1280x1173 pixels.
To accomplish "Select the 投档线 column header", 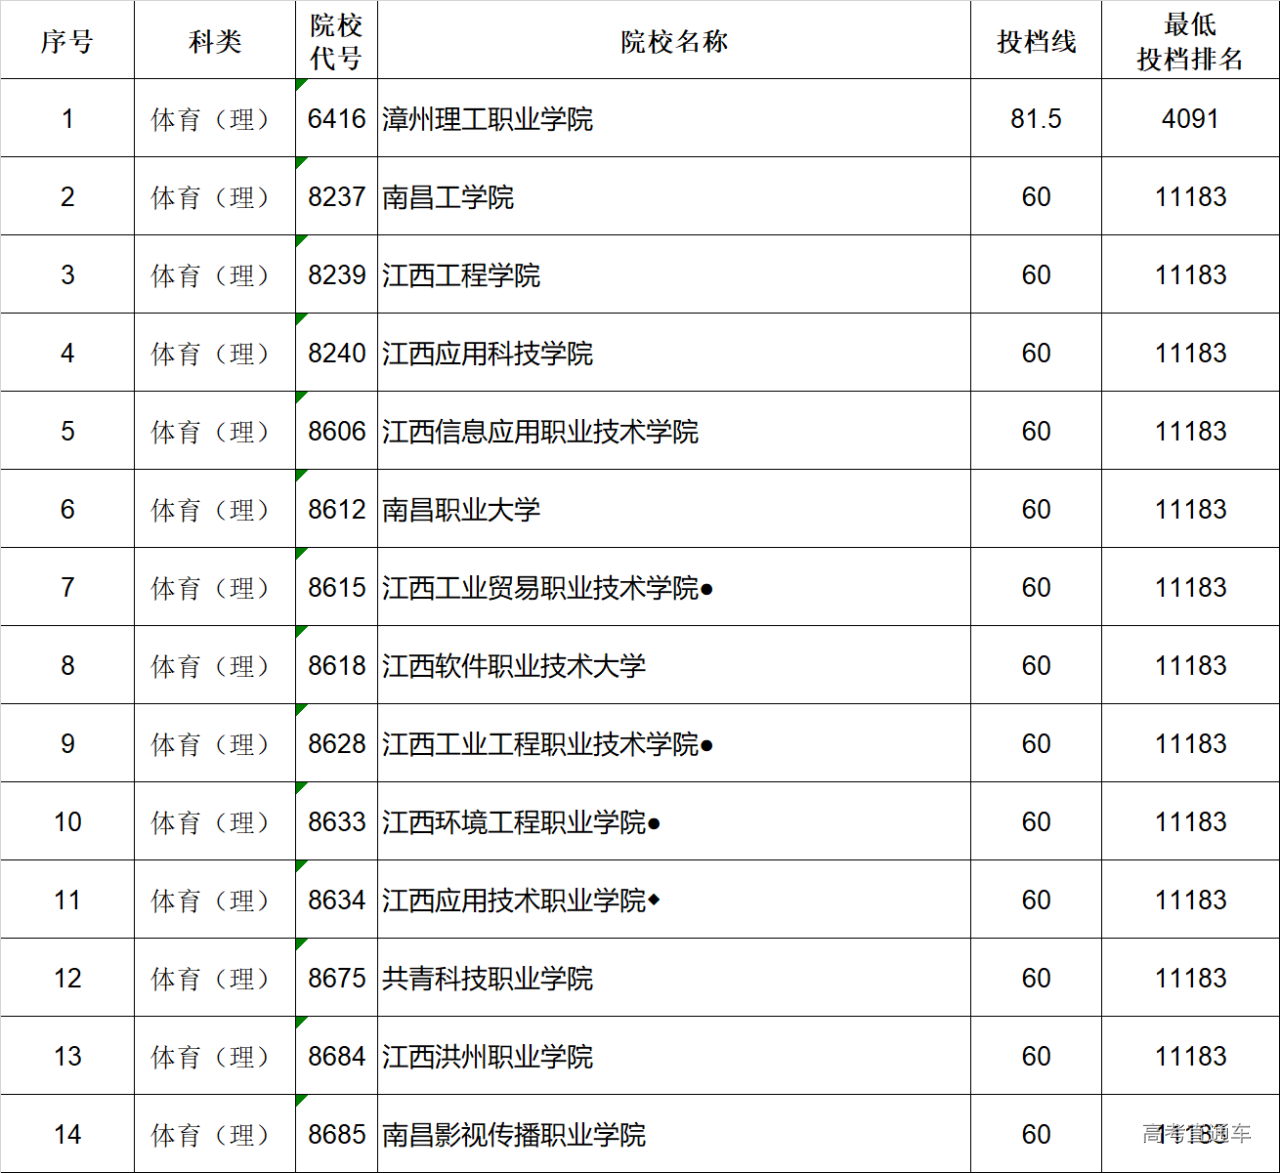I will point(1036,41).
